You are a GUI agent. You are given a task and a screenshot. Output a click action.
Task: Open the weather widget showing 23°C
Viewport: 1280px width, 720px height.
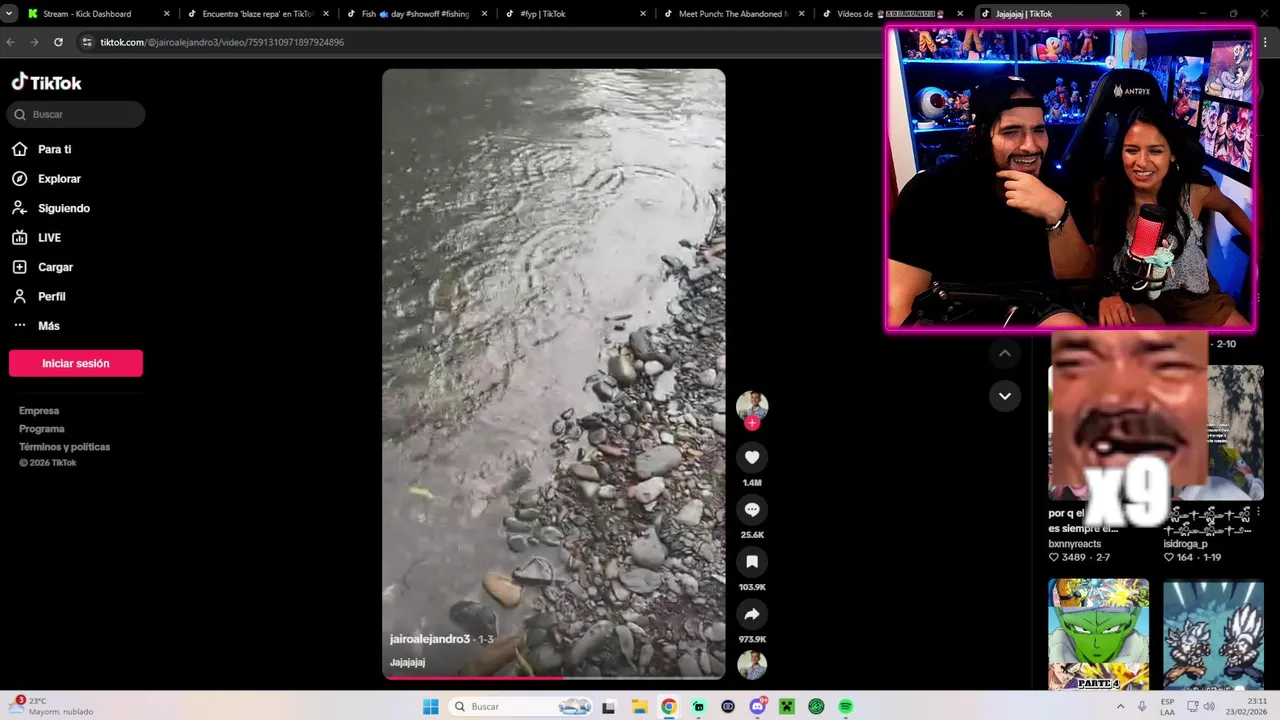coord(52,706)
